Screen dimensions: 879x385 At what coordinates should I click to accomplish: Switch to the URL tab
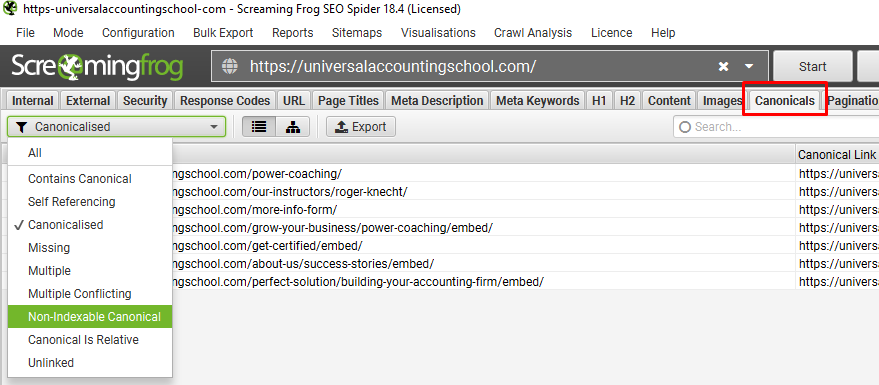294,100
